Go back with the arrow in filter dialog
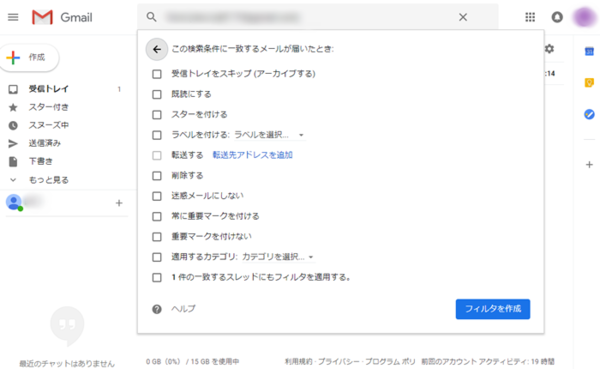This screenshot has width=600, height=369. pyautogui.click(x=157, y=49)
